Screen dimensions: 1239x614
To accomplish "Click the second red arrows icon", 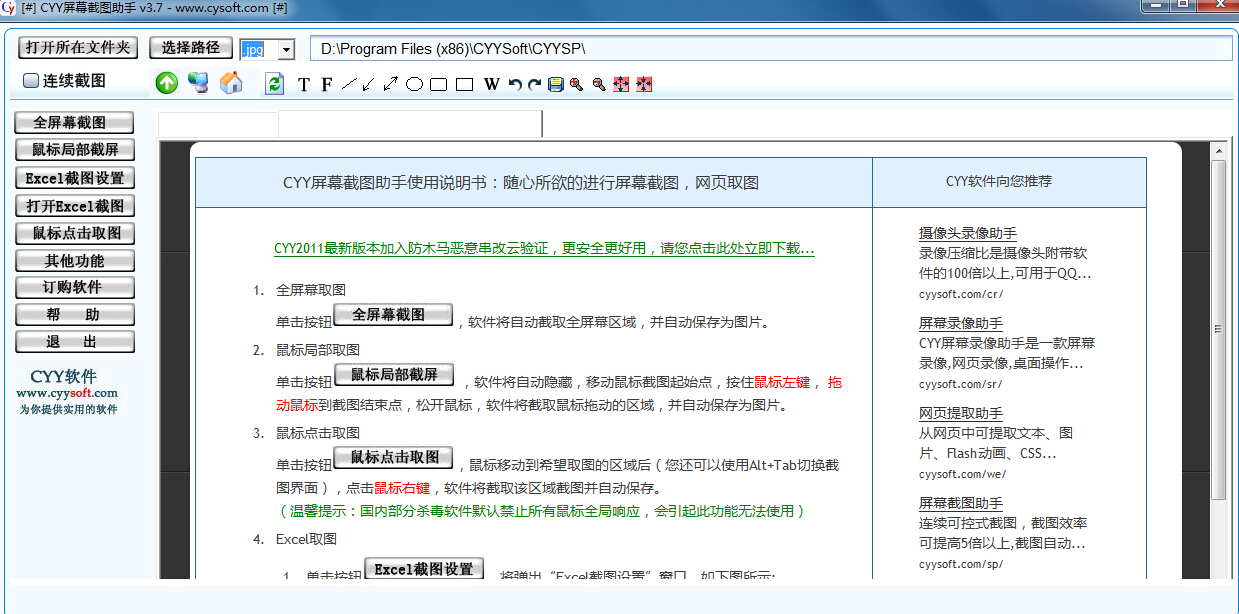I will (x=644, y=85).
